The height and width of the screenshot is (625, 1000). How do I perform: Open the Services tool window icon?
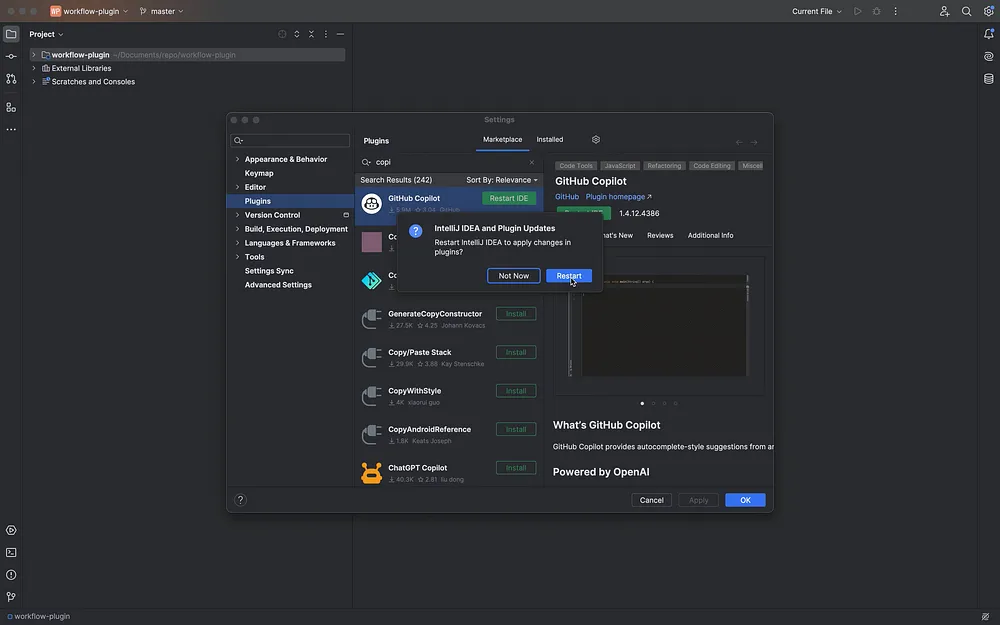11,531
